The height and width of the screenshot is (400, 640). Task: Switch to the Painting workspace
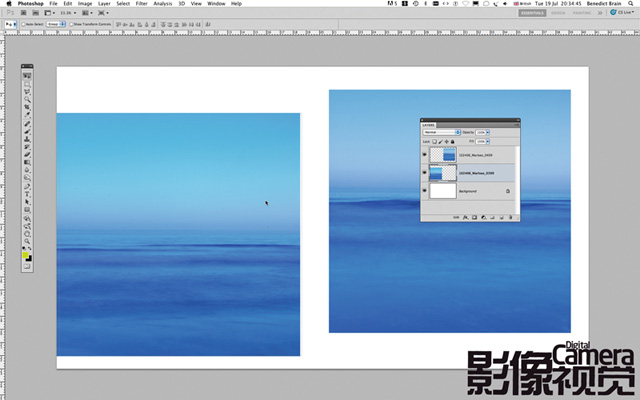582,13
